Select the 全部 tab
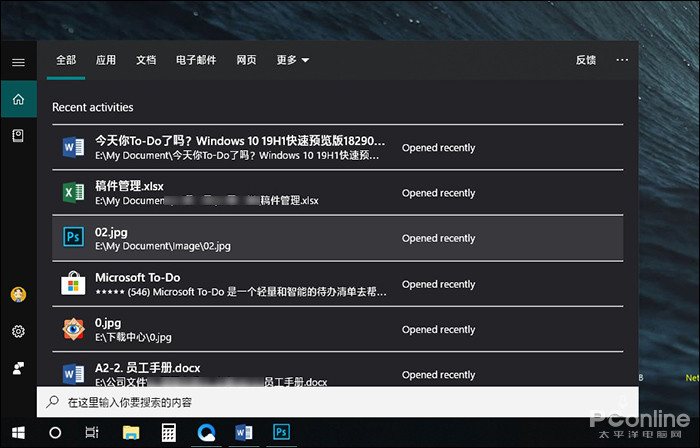The width and height of the screenshot is (700, 448). 66,60
